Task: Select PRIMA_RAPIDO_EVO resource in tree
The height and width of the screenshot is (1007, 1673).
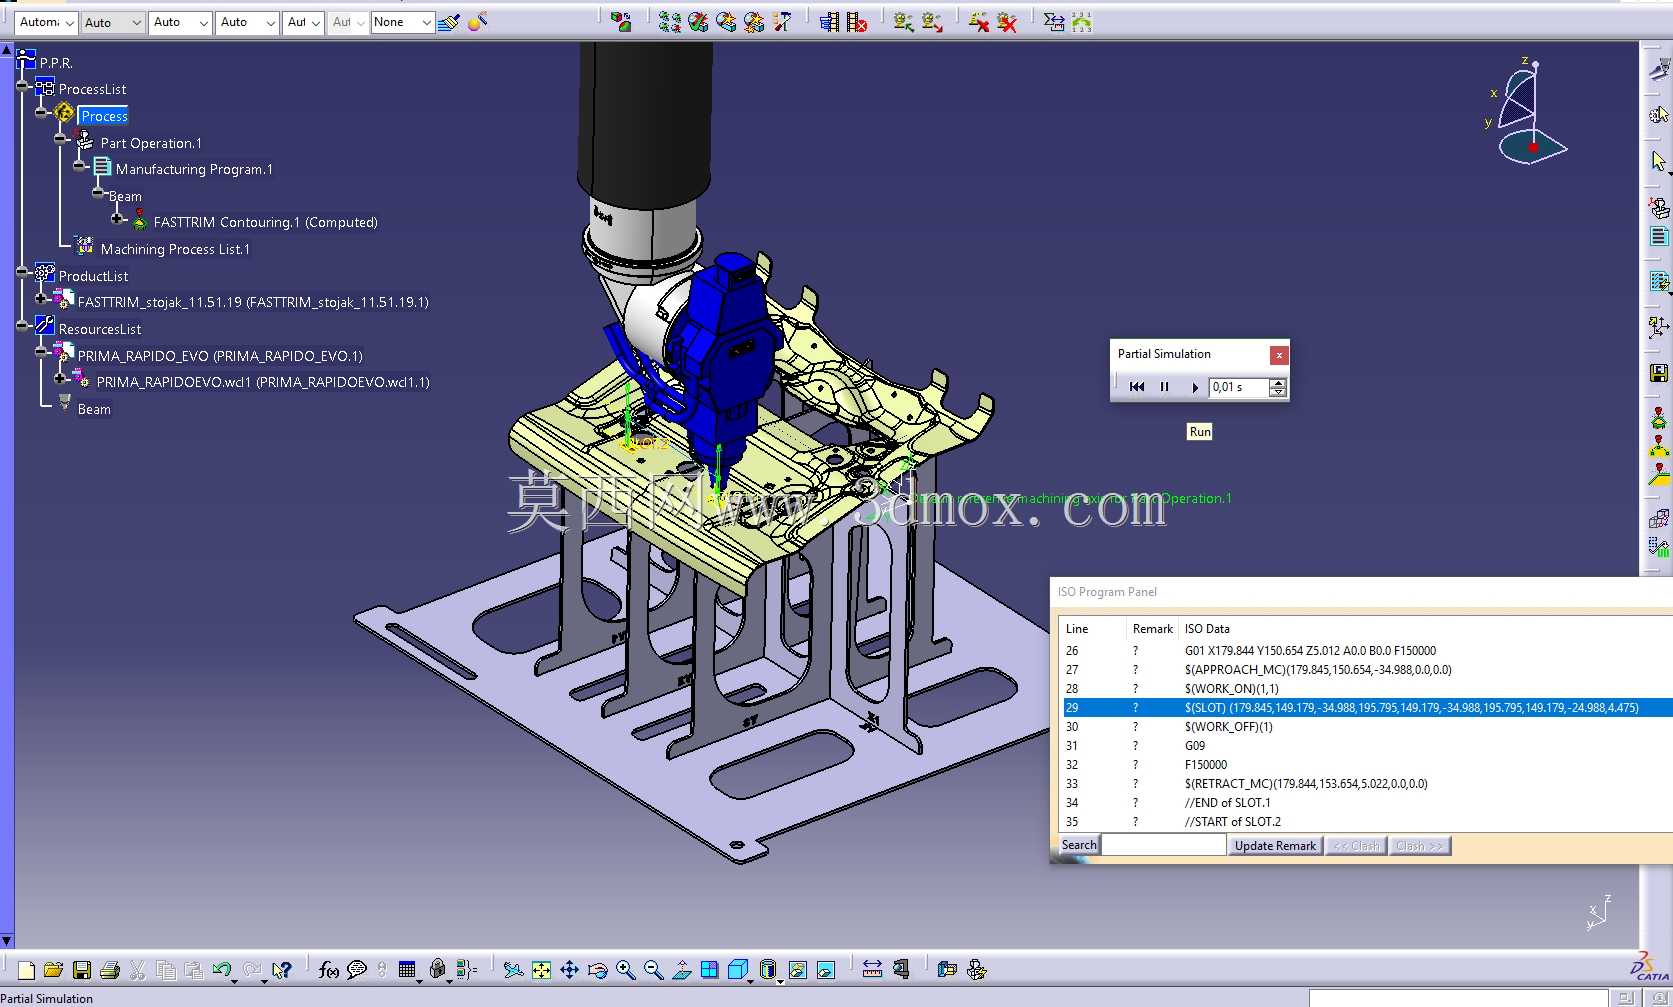Action: tap(220, 356)
